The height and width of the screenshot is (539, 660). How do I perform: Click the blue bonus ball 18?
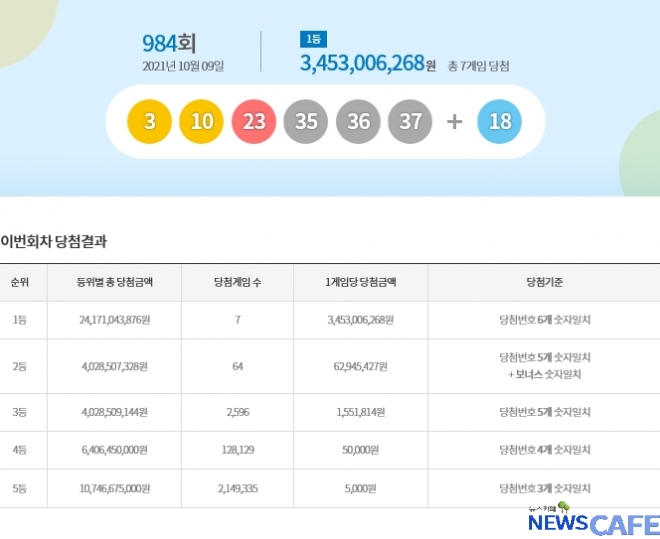[x=500, y=122]
